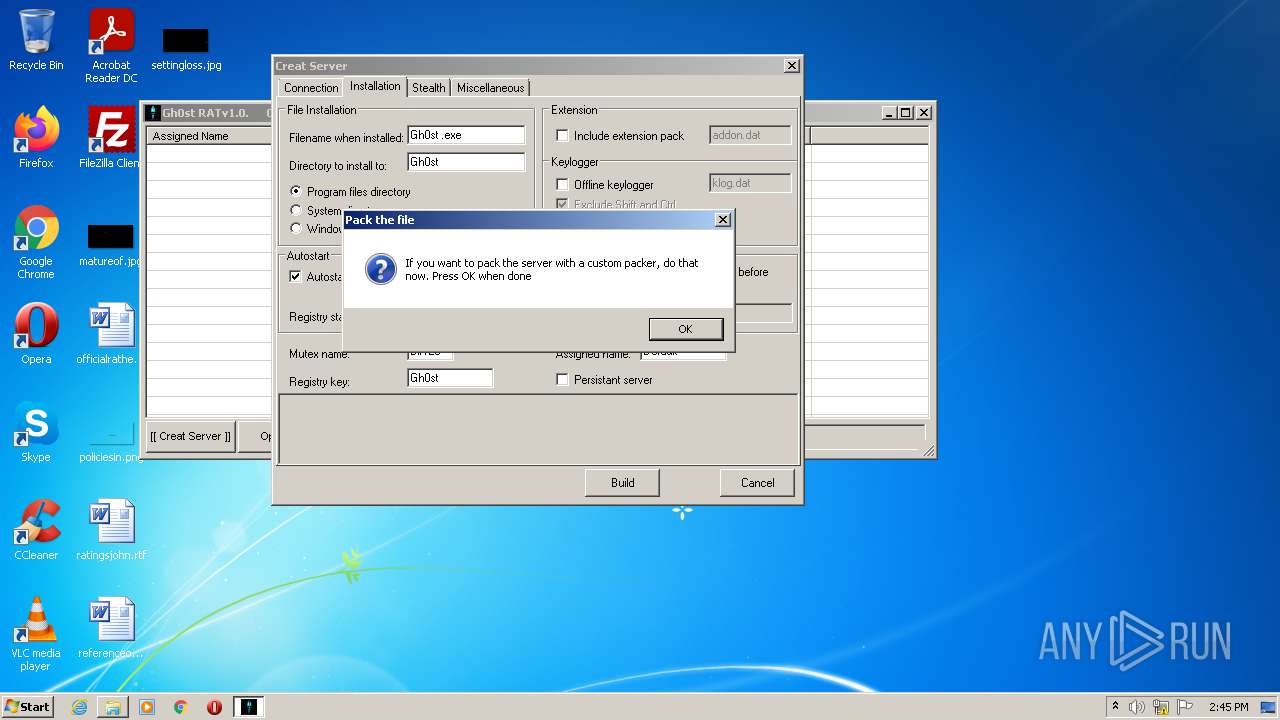This screenshot has width=1280, height=720.
Task: Enable Offline keylogger checkbox
Action: (x=562, y=185)
